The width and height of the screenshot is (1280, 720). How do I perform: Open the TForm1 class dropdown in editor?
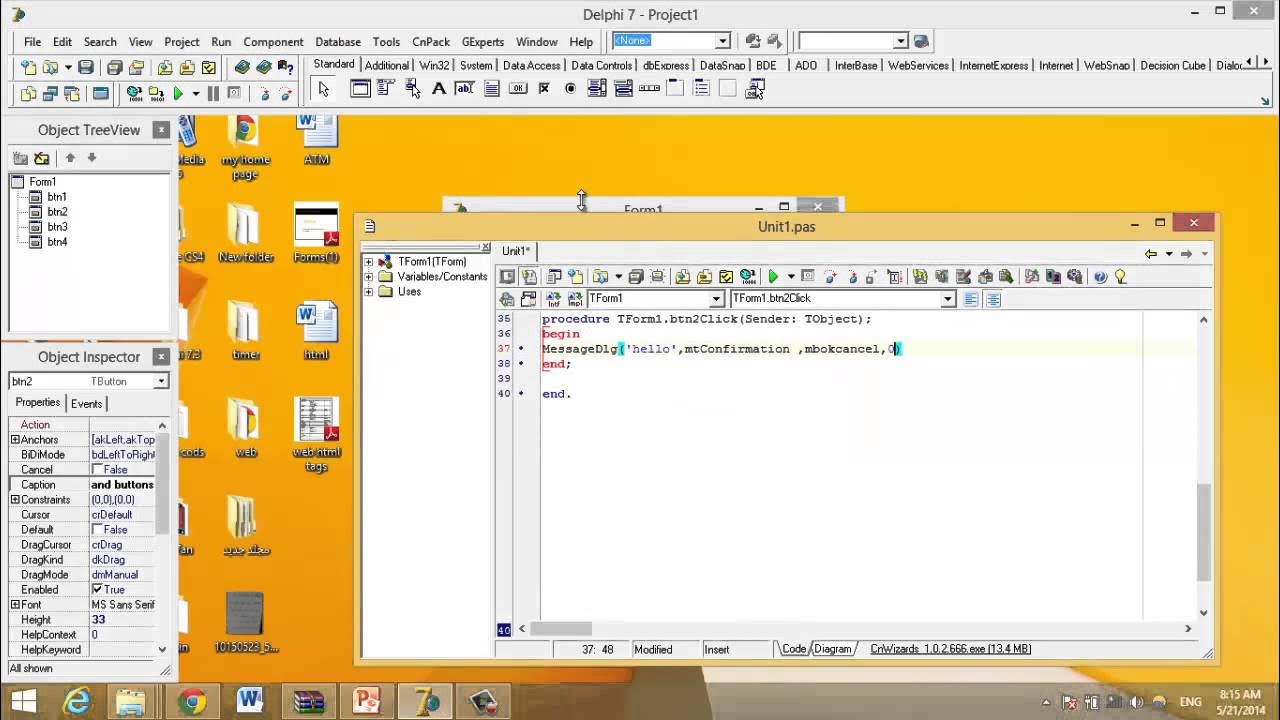(716, 299)
